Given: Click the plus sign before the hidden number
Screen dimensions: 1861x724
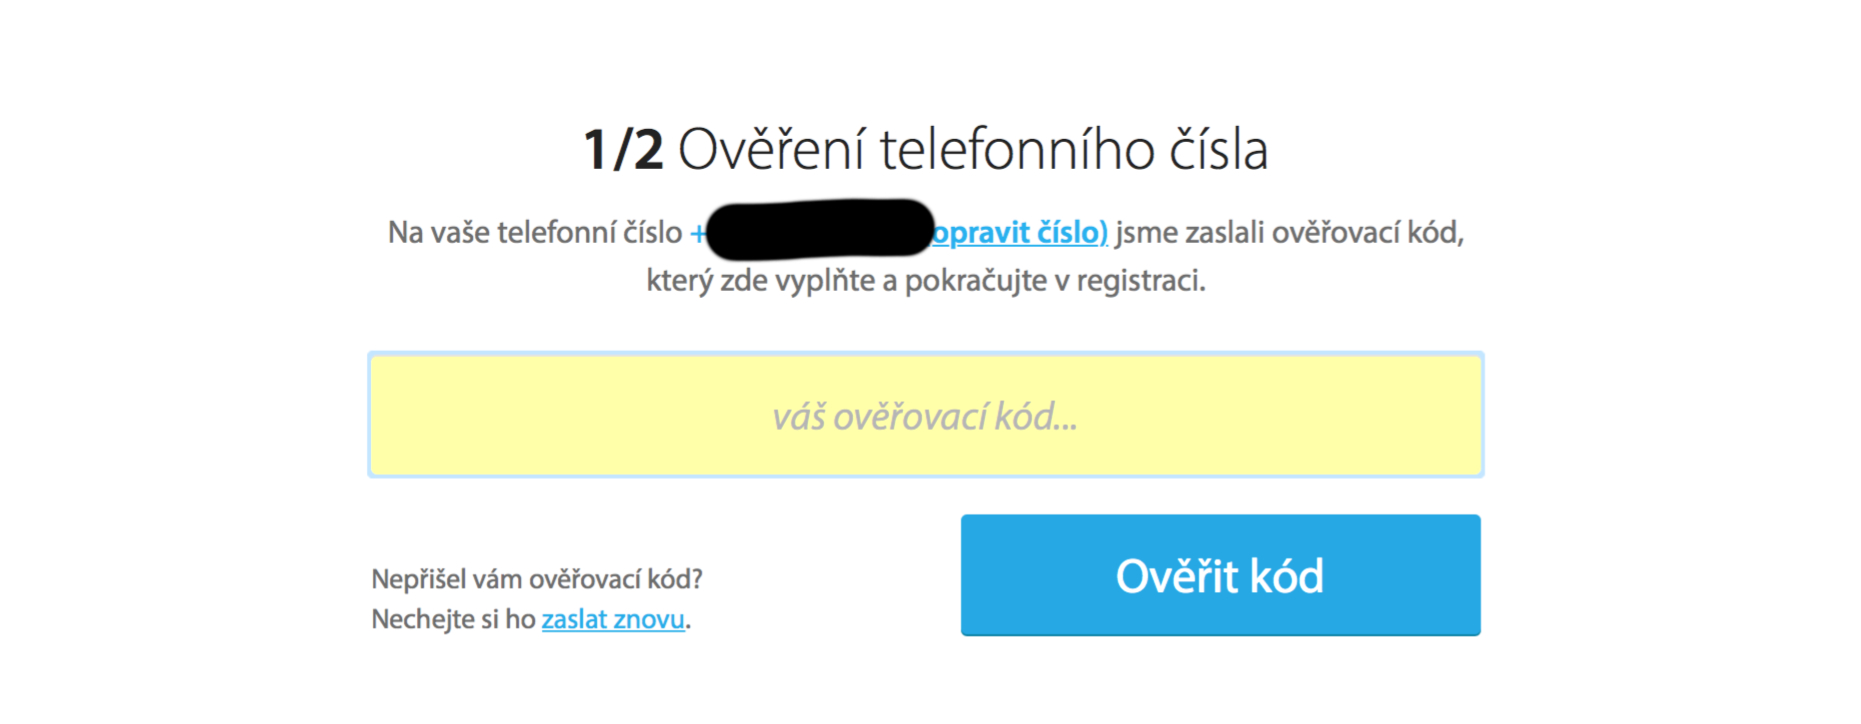Looking at the screenshot, I should [698, 234].
